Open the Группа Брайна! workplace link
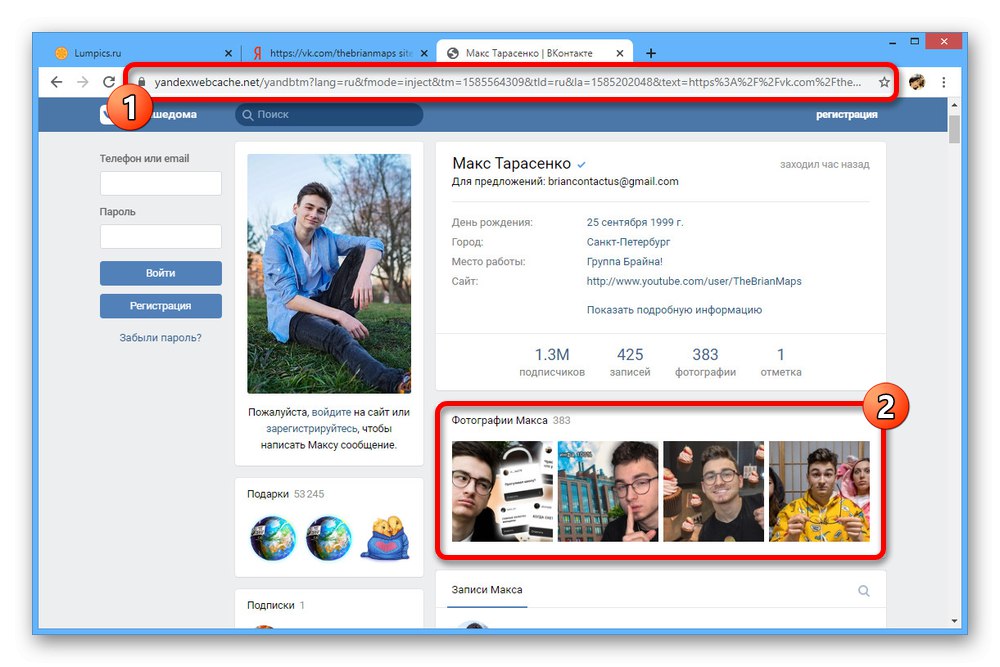This screenshot has height=667, width=1000. pyautogui.click(x=624, y=262)
